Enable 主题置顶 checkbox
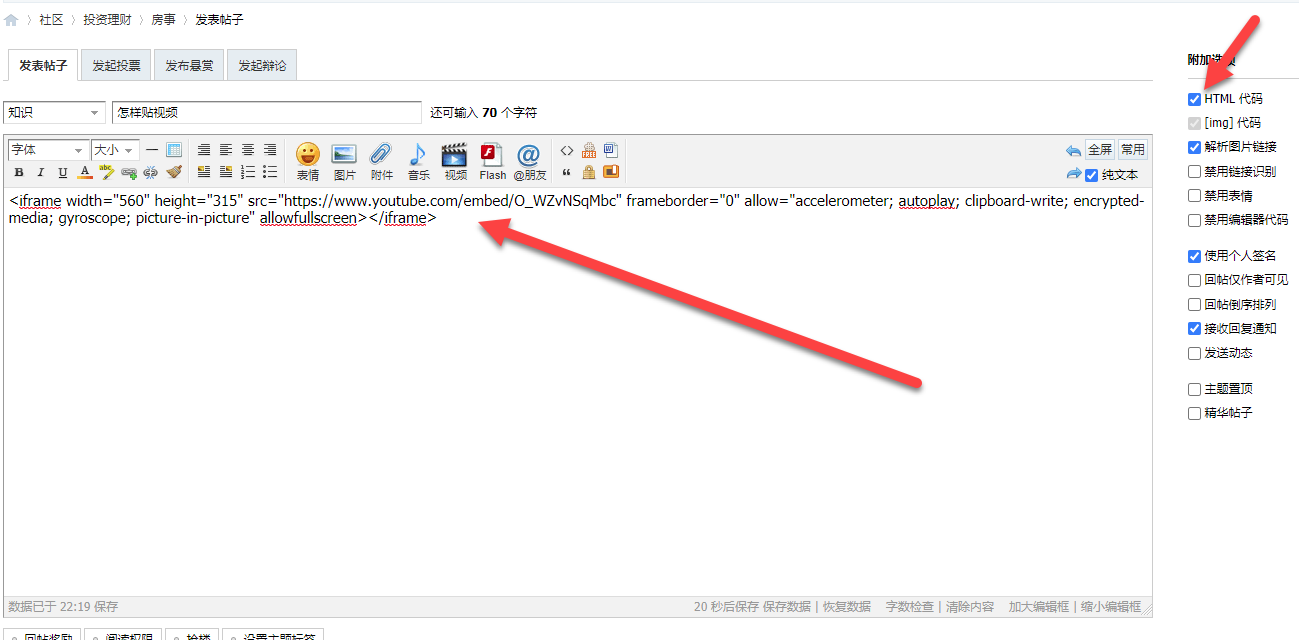 click(x=1194, y=389)
